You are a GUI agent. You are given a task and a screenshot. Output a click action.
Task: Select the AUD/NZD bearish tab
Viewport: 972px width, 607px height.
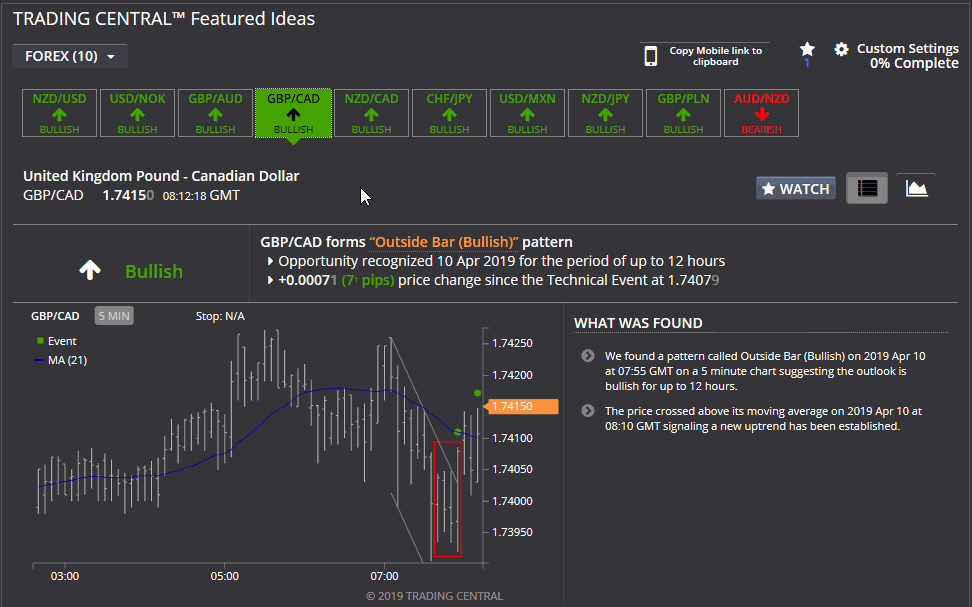pyautogui.click(x=761, y=113)
